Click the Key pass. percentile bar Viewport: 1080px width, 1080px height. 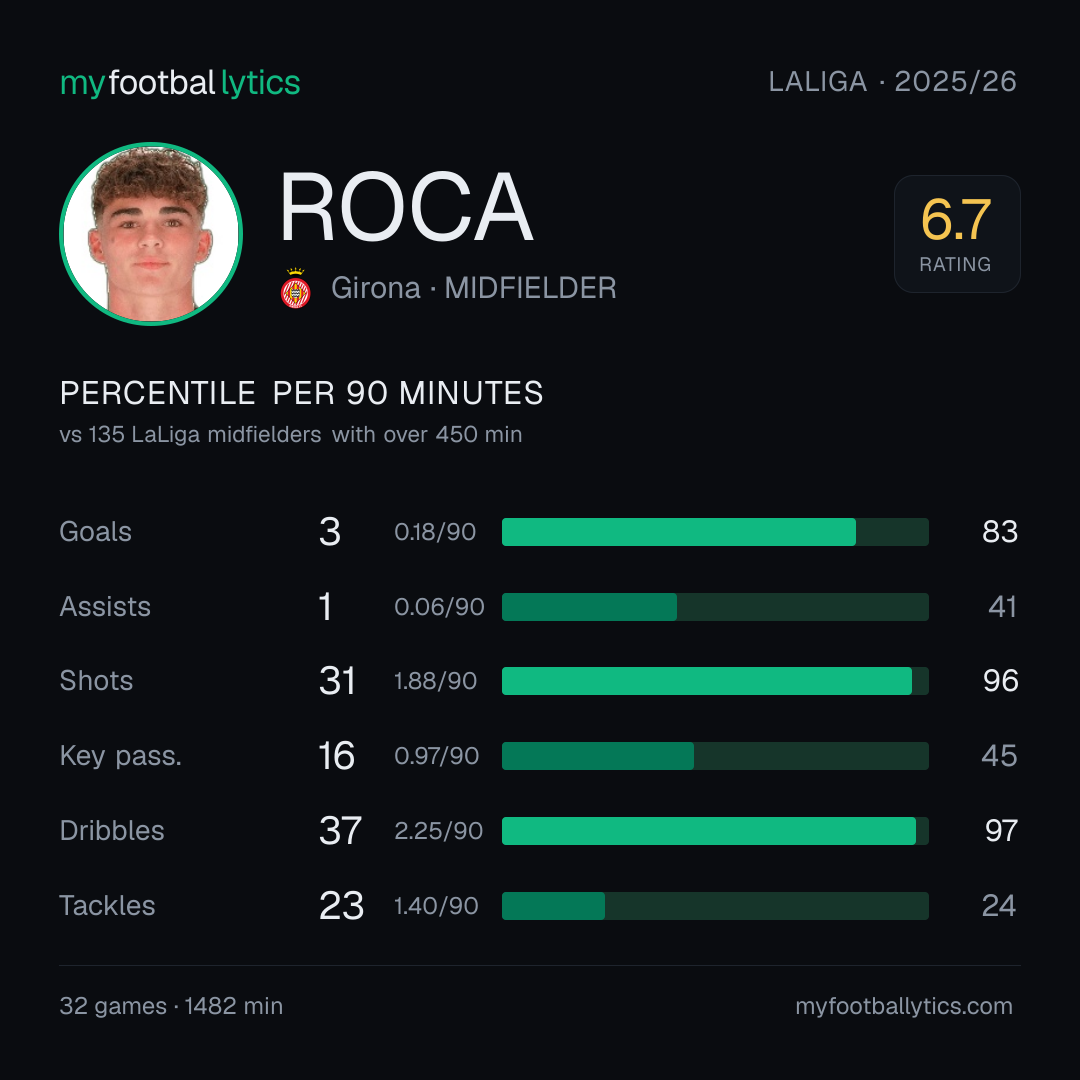[715, 756]
